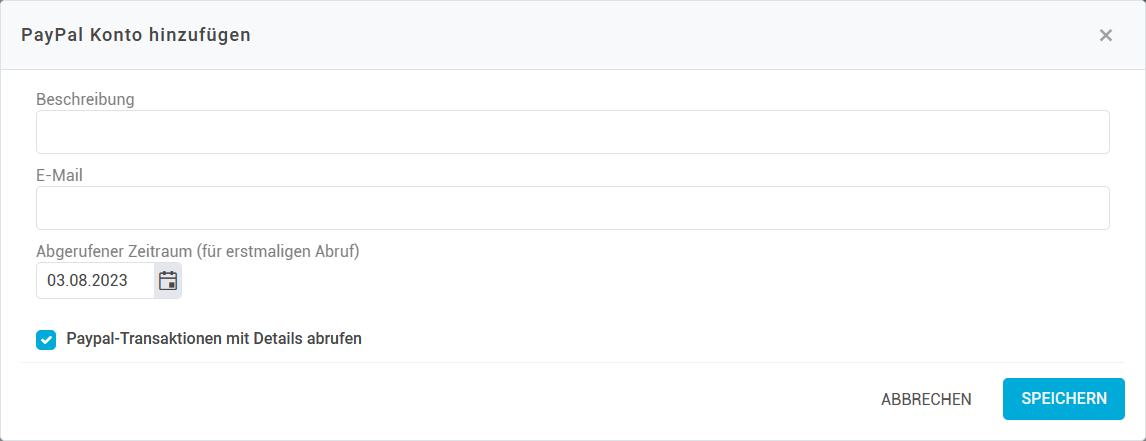Expand the date picker next to 03.08.2023
The width and height of the screenshot is (1146, 441).
[x=168, y=280]
